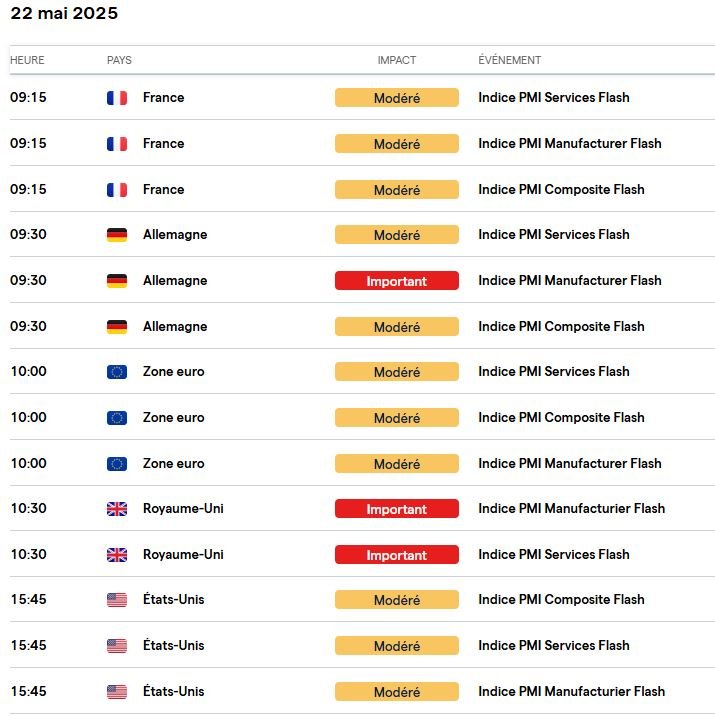Screen dimensions: 715x716
Task: Click the Modéré badge for France PMI Manufacturer
Action: [396, 144]
